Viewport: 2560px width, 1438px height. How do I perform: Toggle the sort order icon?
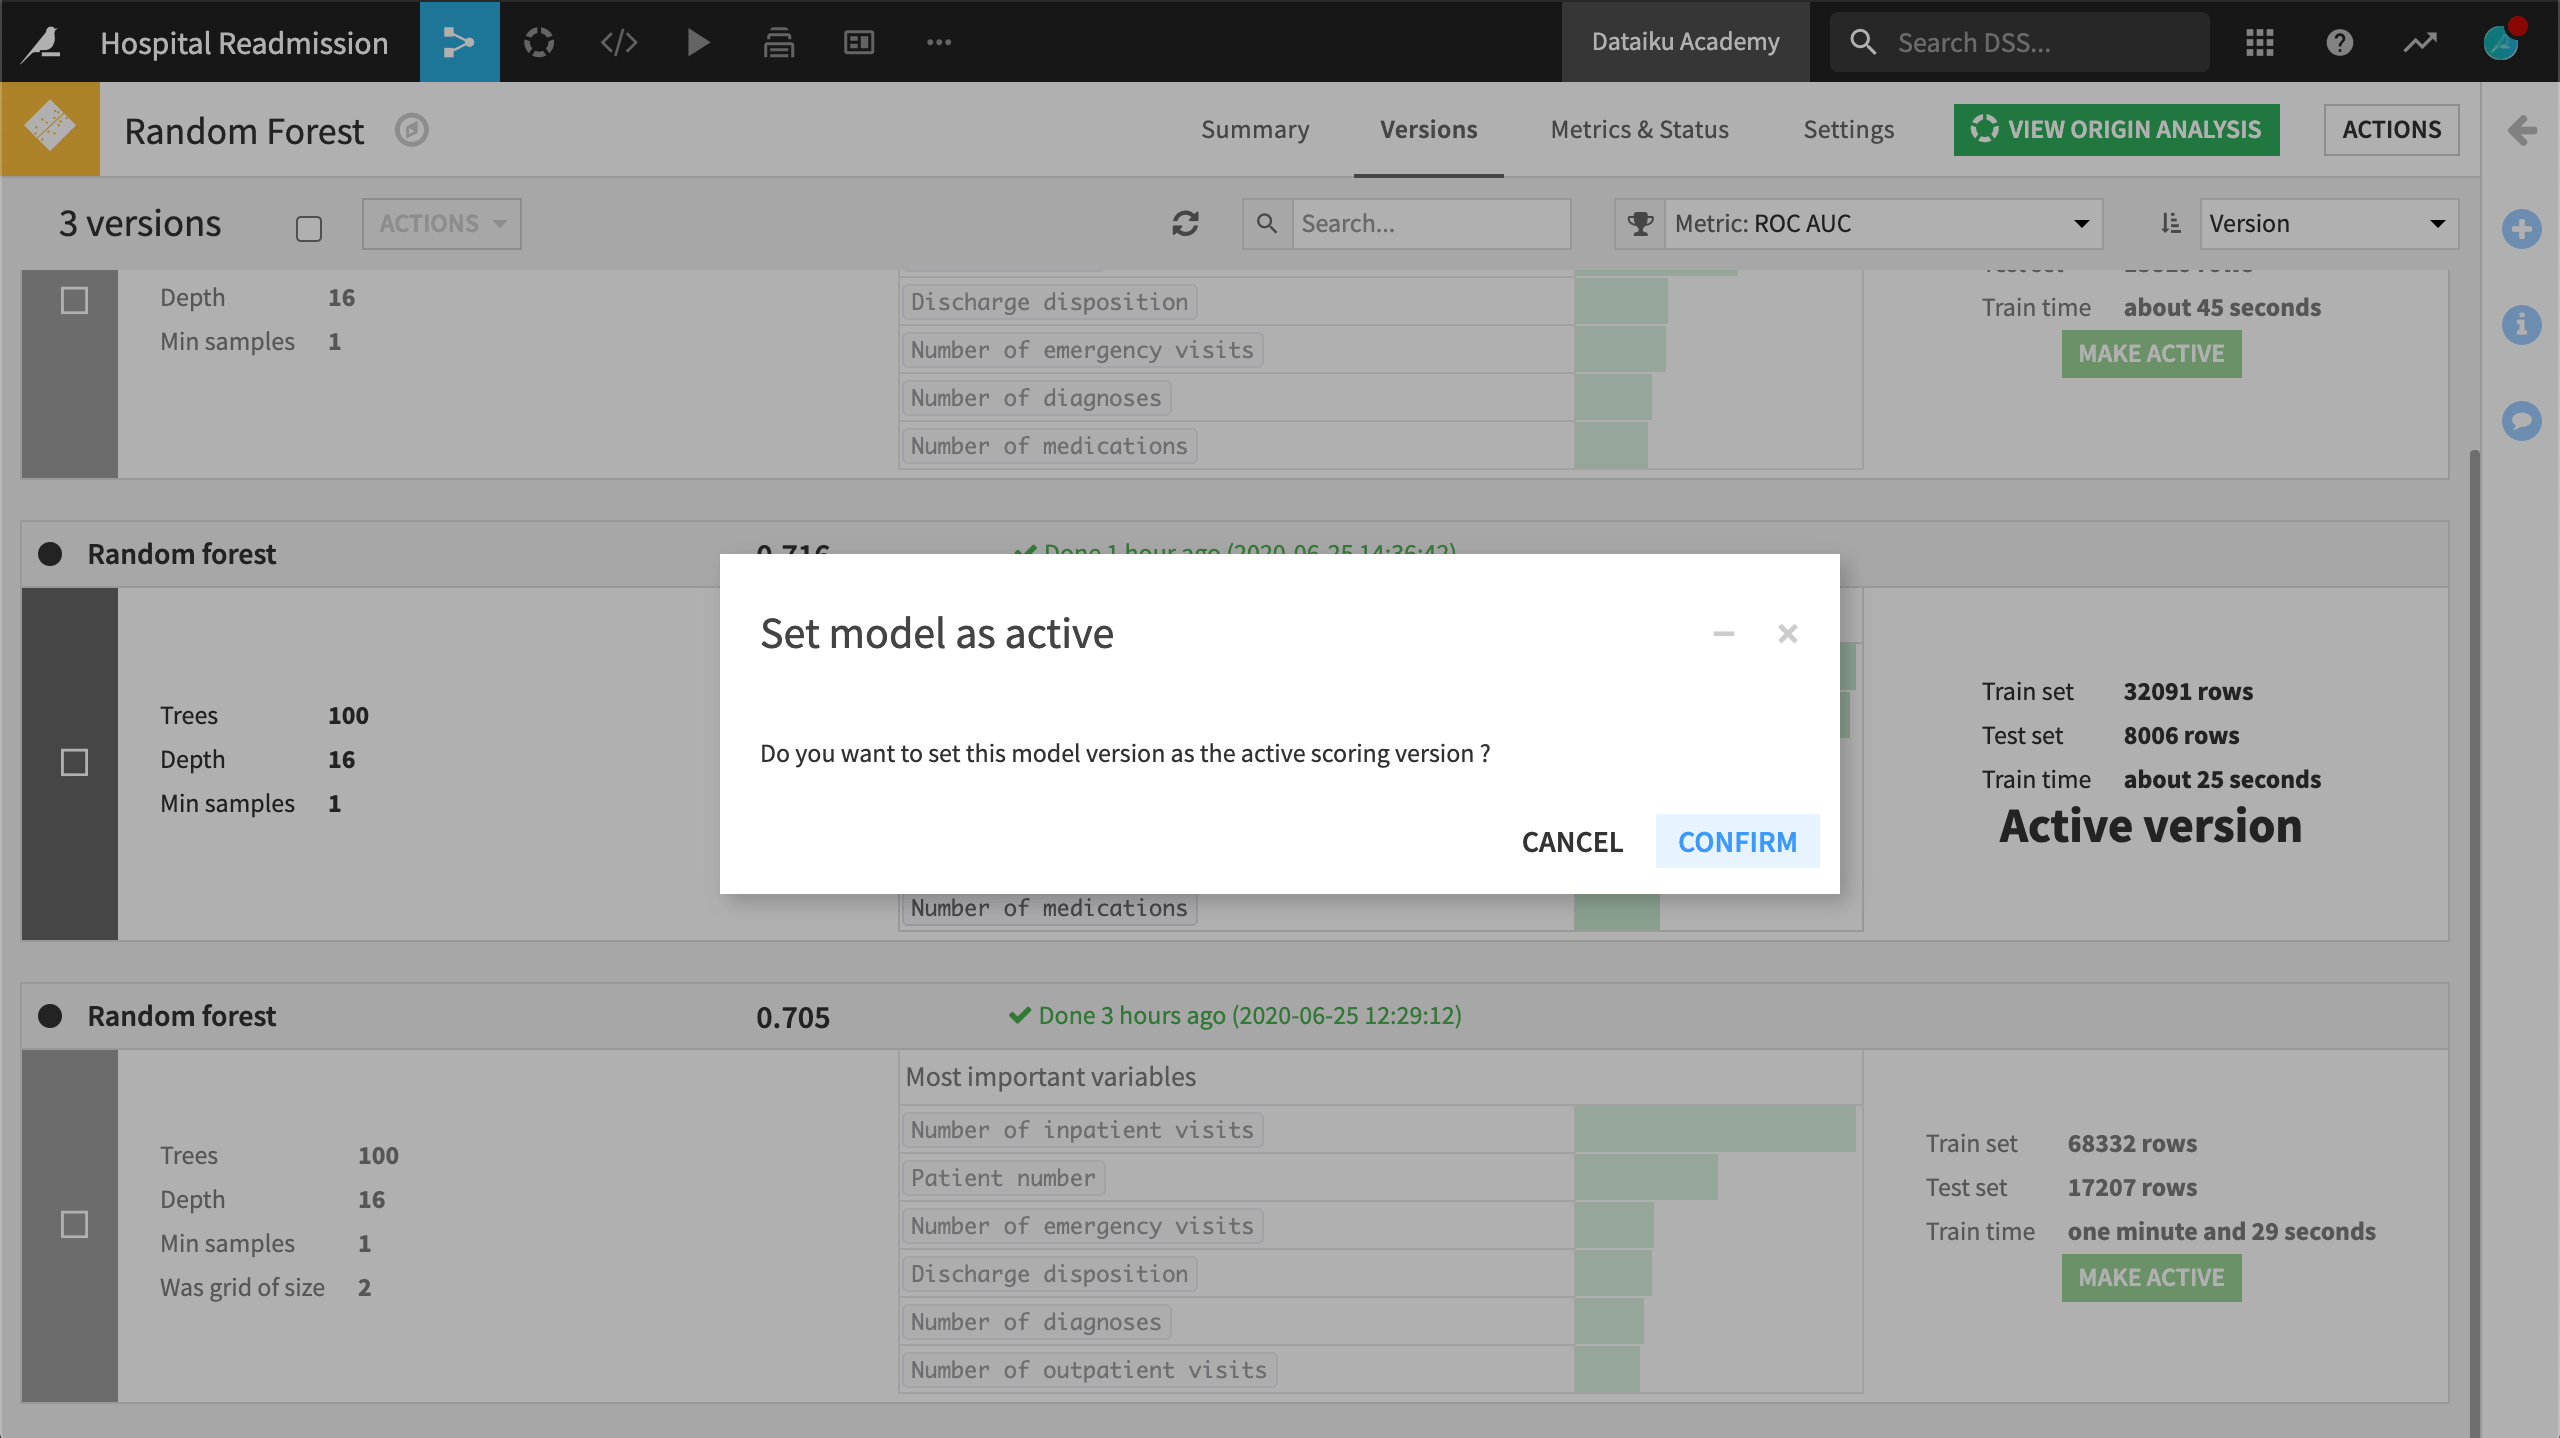[2170, 223]
